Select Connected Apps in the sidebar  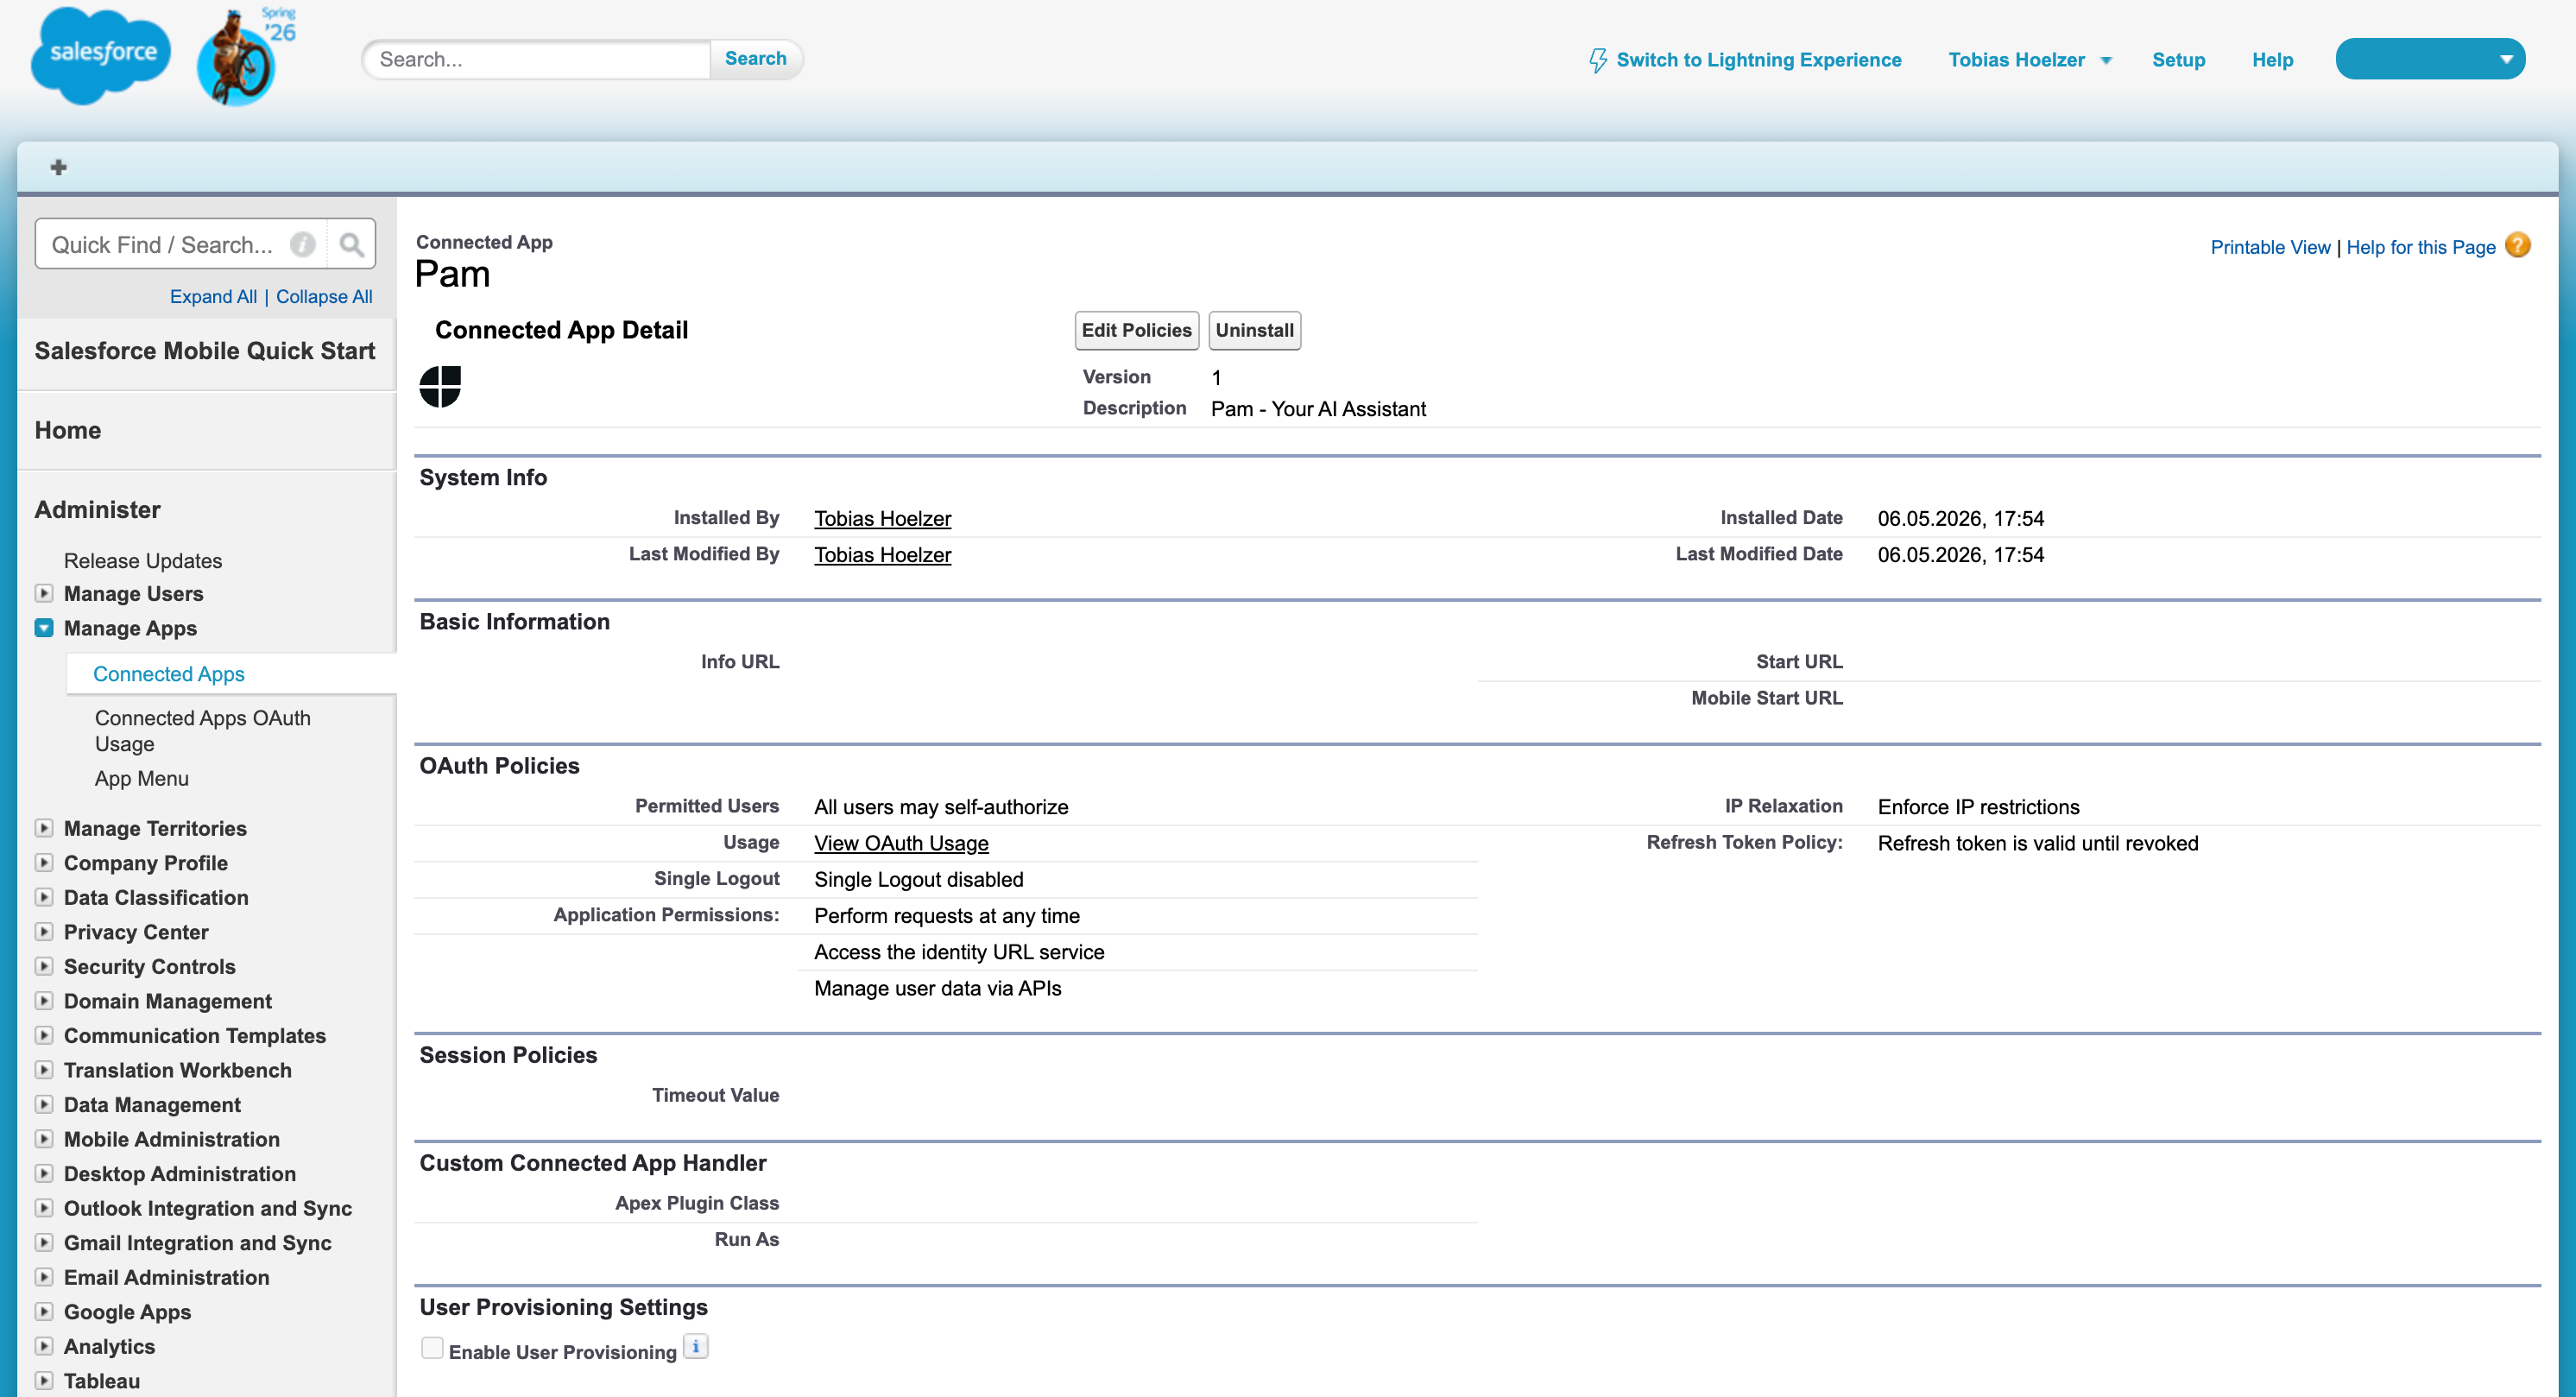pos(169,674)
